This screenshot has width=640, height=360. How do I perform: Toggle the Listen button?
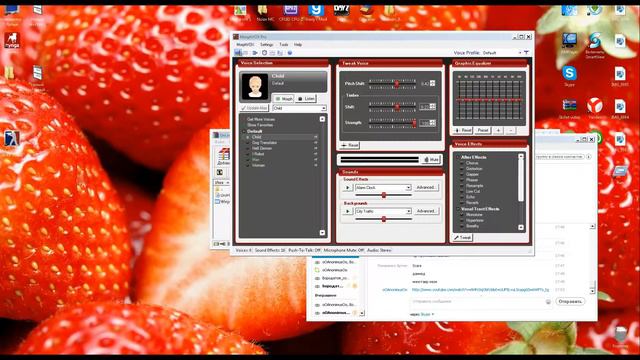pos(306,98)
